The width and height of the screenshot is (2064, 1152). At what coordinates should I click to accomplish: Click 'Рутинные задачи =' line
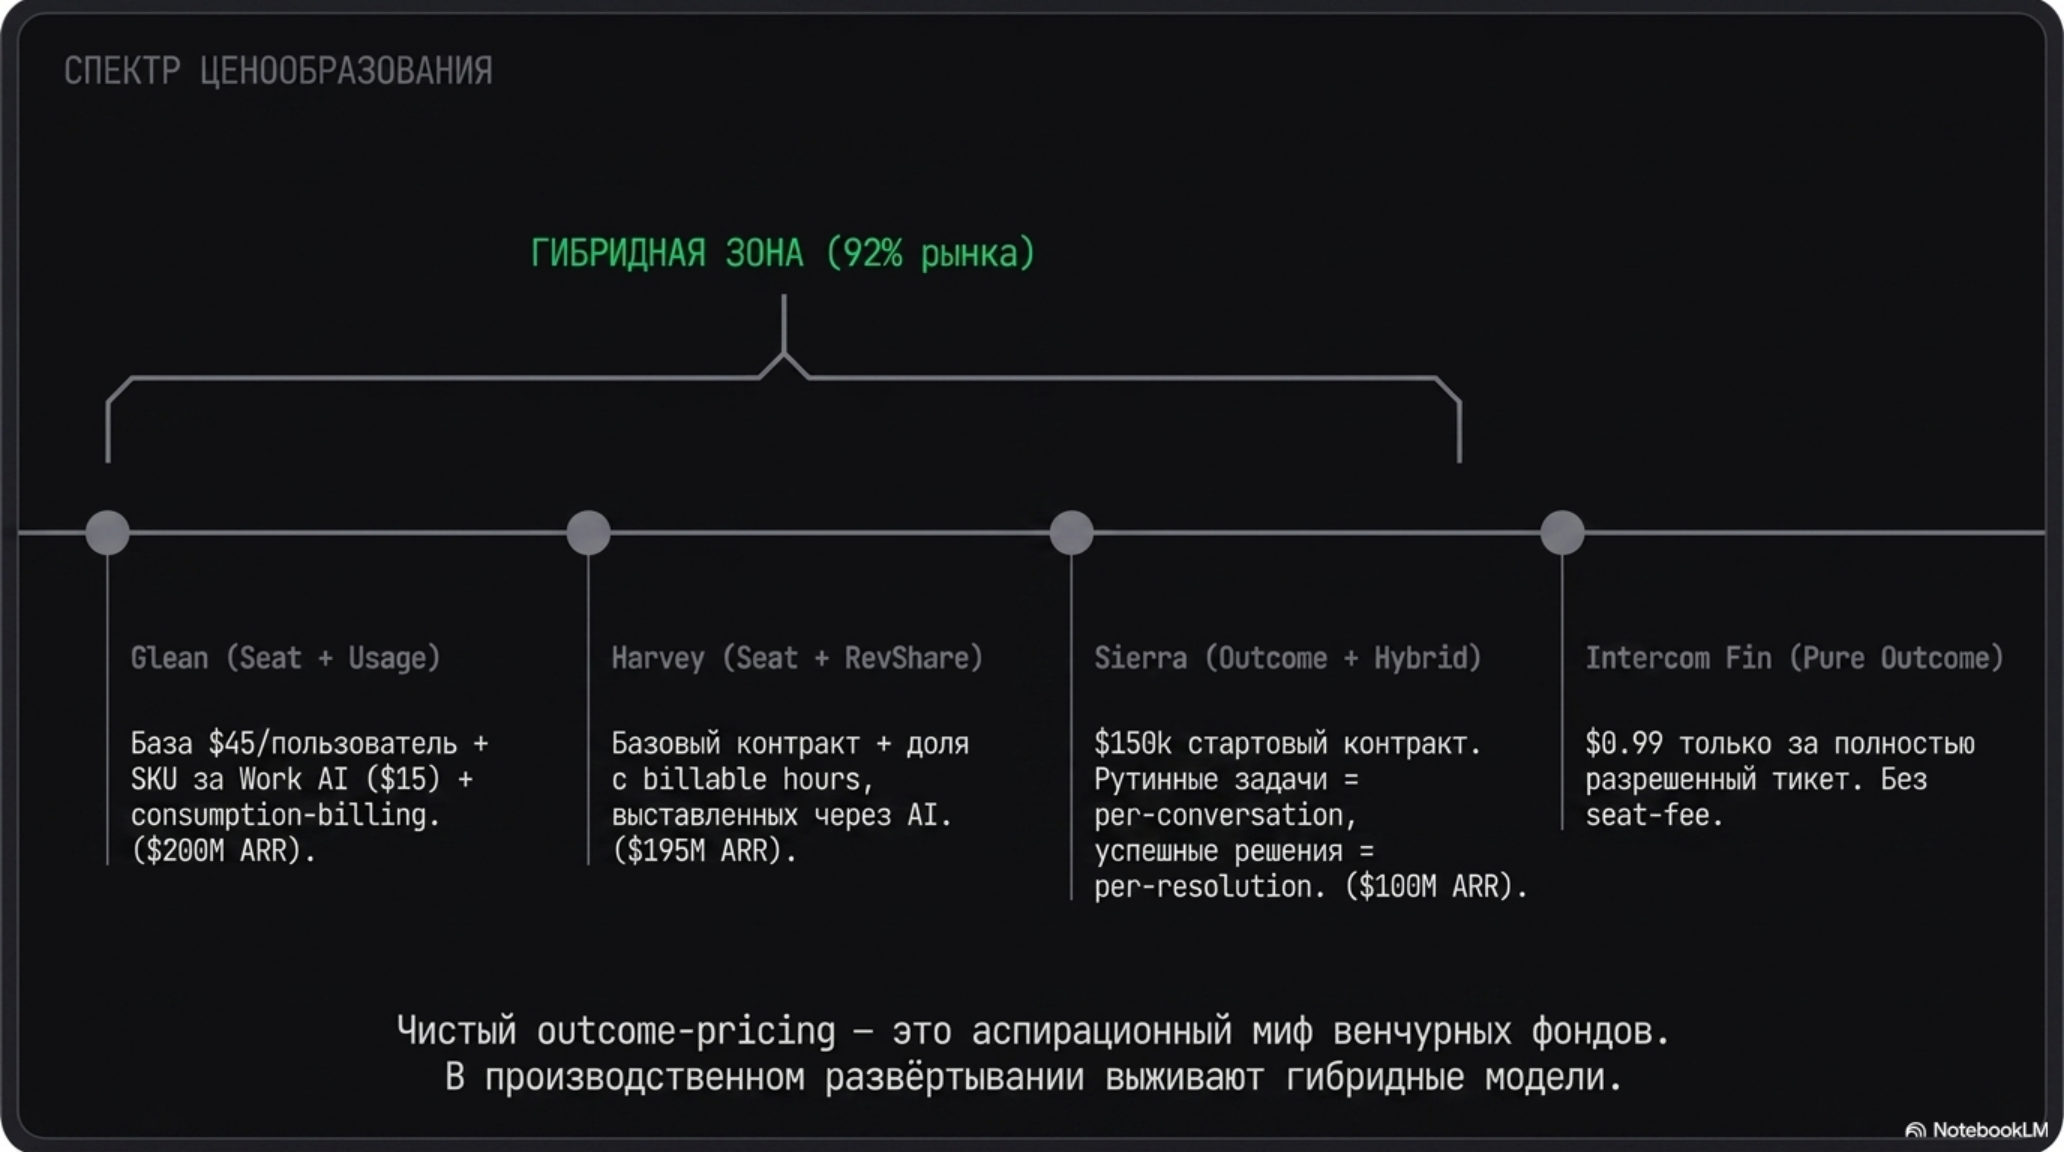tap(1226, 780)
